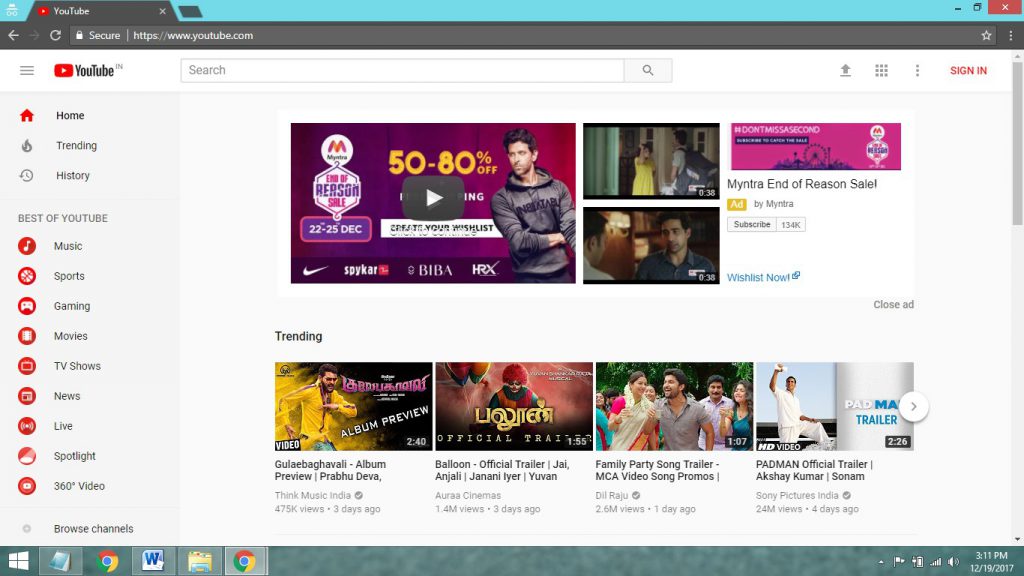Image resolution: width=1024 pixels, height=576 pixels.
Task: Click the search magnifier button
Action: (x=648, y=71)
